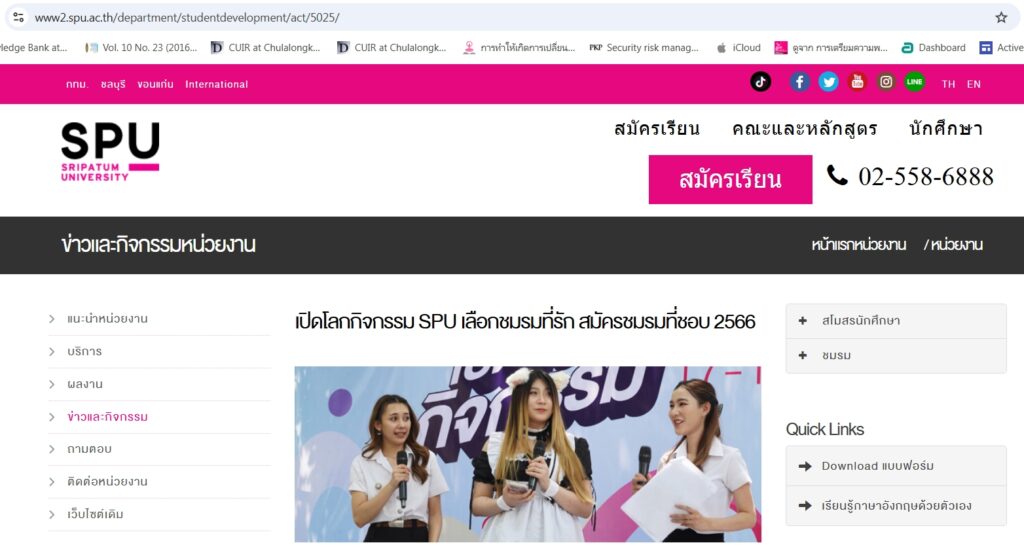Click the pink สมัครเรียน button

730,179
